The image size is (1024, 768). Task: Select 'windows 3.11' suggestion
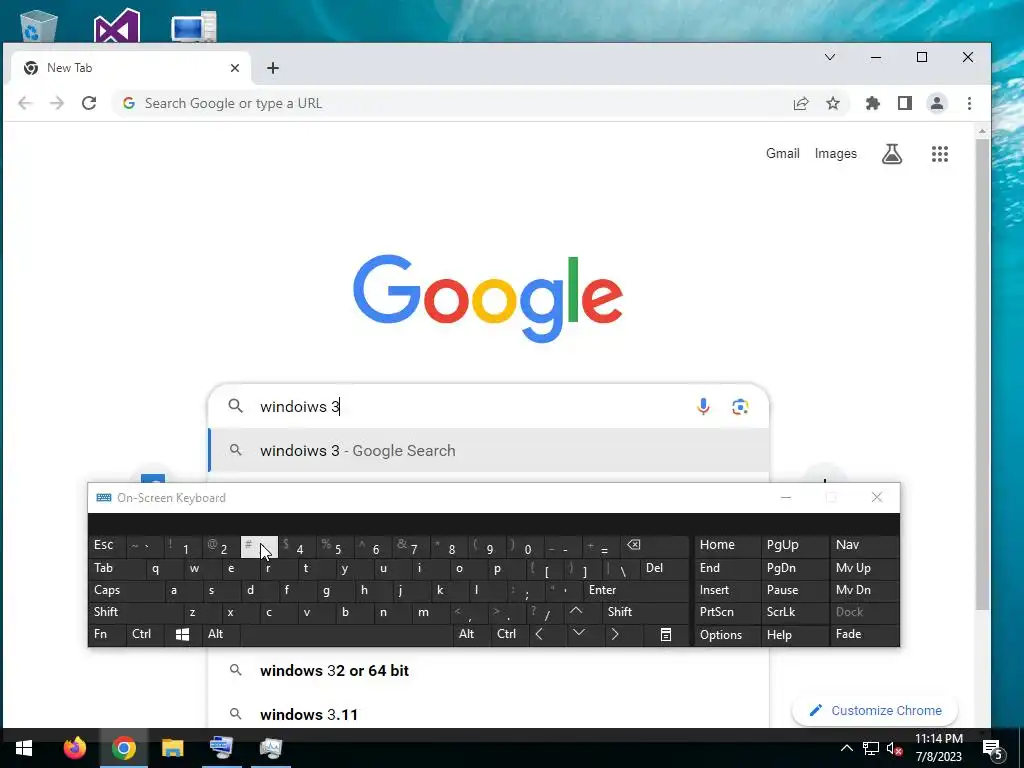(x=488, y=713)
